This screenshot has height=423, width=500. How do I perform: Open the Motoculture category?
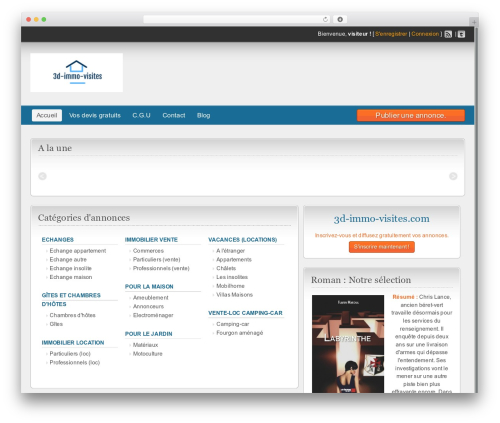pos(148,354)
